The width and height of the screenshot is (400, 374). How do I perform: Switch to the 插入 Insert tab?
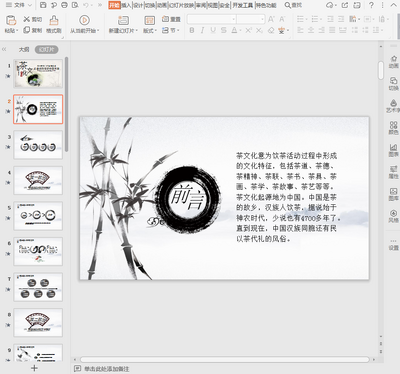click(x=126, y=5)
